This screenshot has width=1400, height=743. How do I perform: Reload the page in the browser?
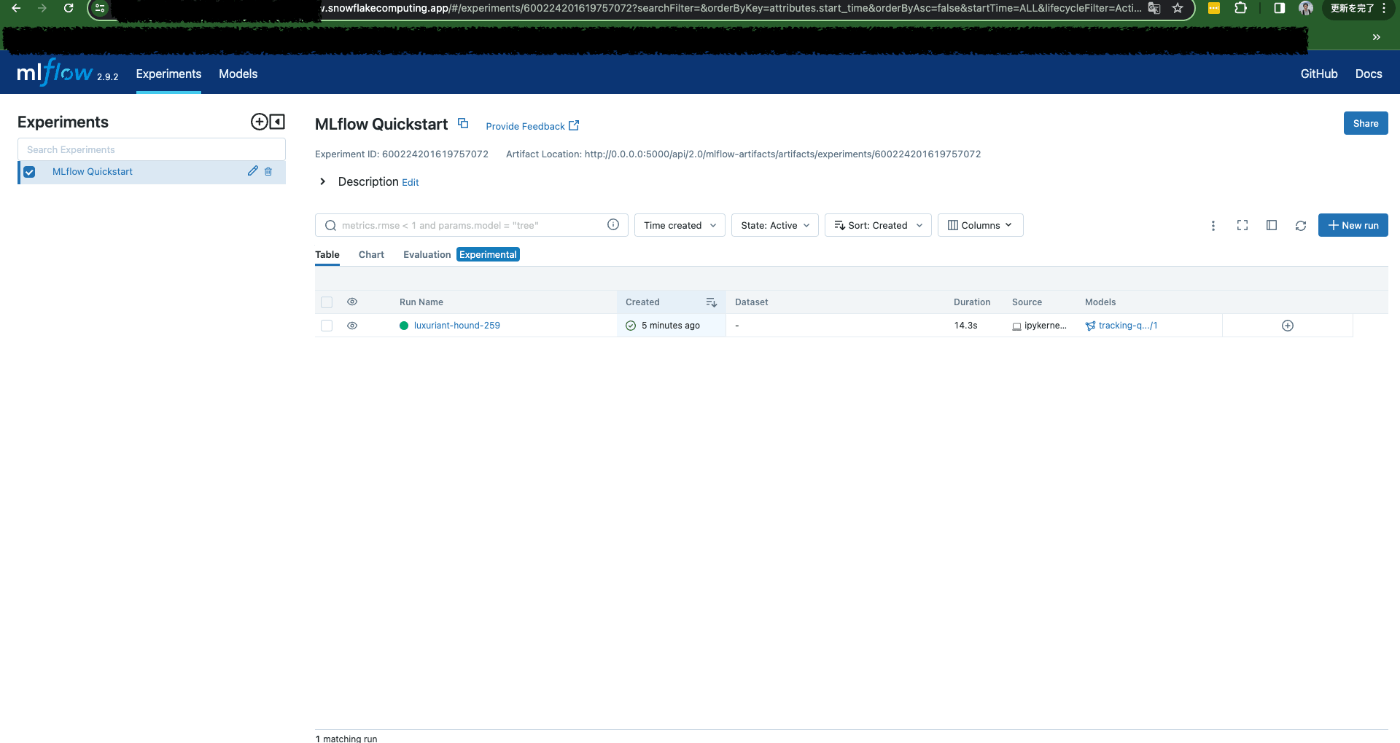click(x=68, y=7)
